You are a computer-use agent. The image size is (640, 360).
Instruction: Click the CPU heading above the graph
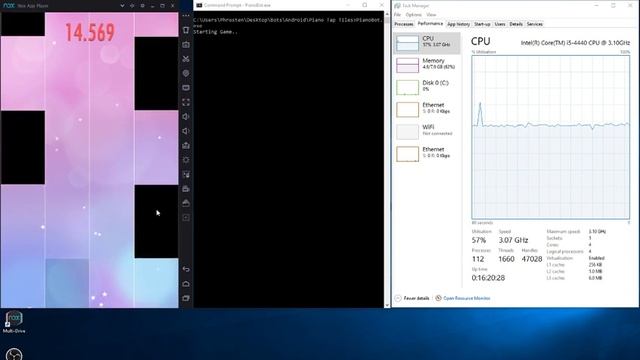coord(480,41)
